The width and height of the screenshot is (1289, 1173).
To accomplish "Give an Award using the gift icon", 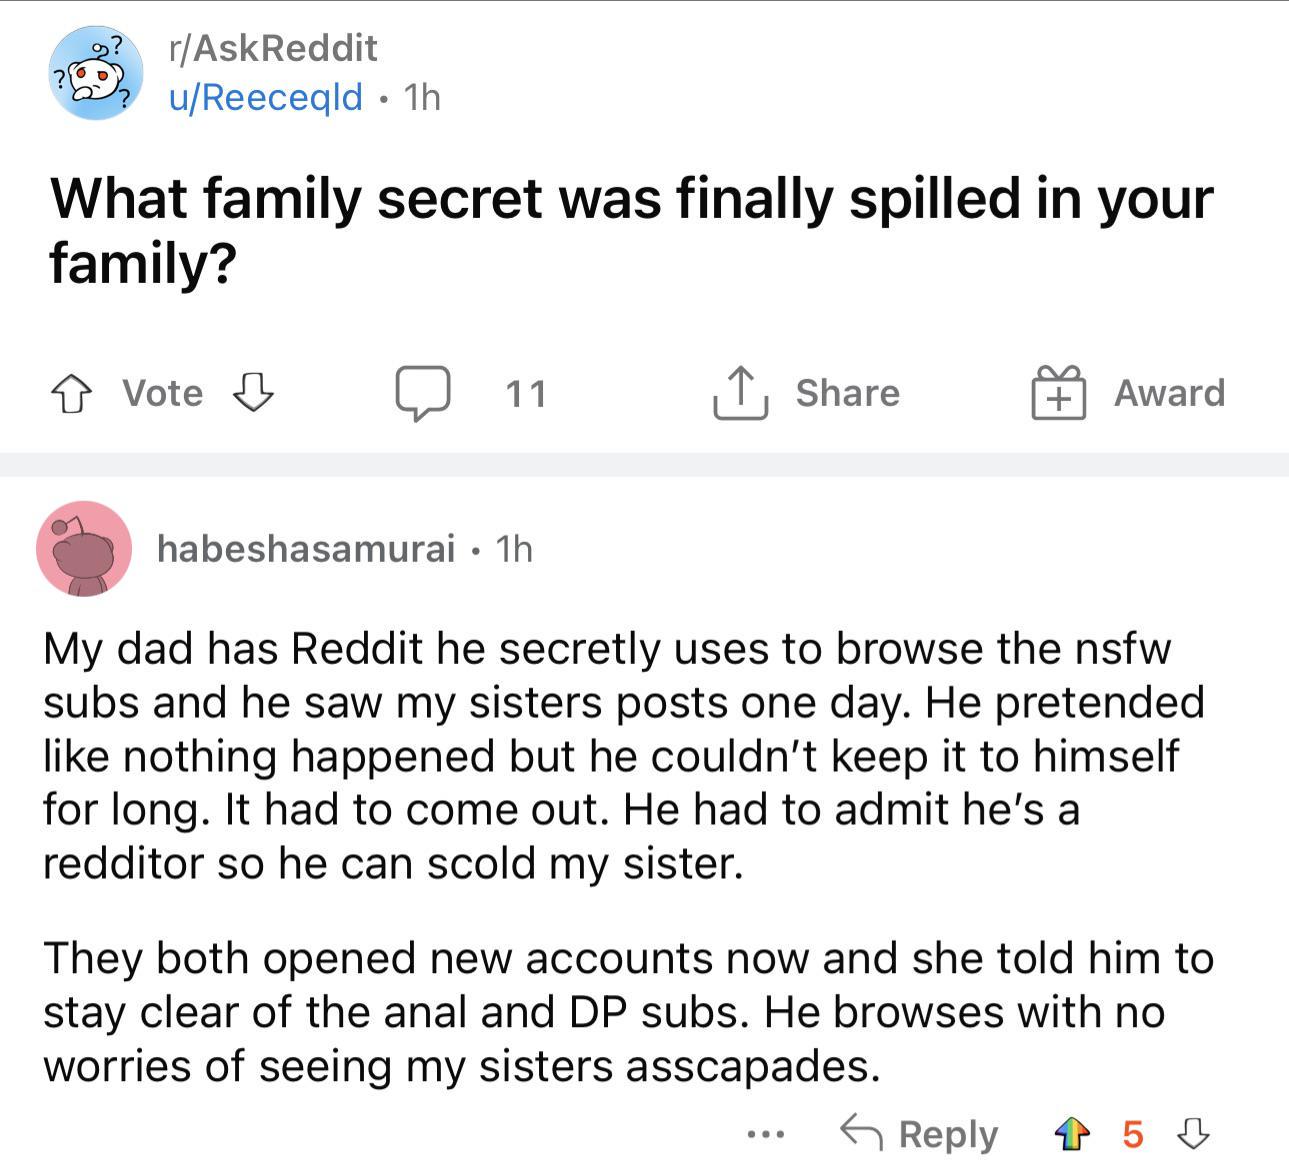I will pyautogui.click(x=1057, y=393).
